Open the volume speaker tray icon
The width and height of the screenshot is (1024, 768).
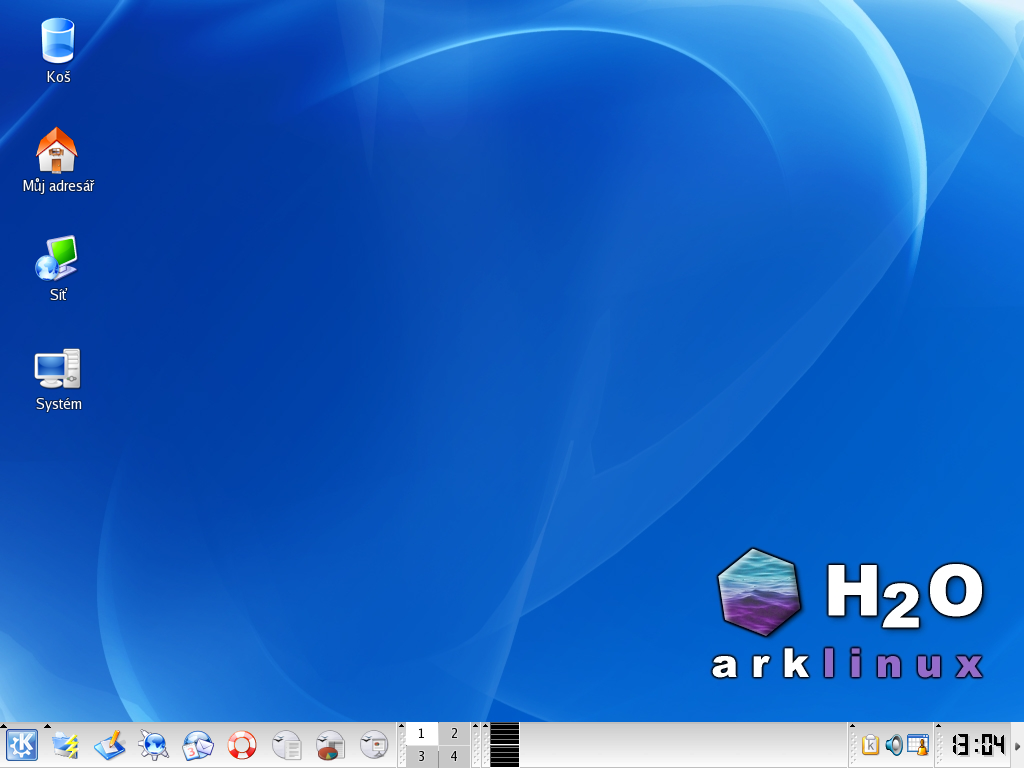[894, 745]
